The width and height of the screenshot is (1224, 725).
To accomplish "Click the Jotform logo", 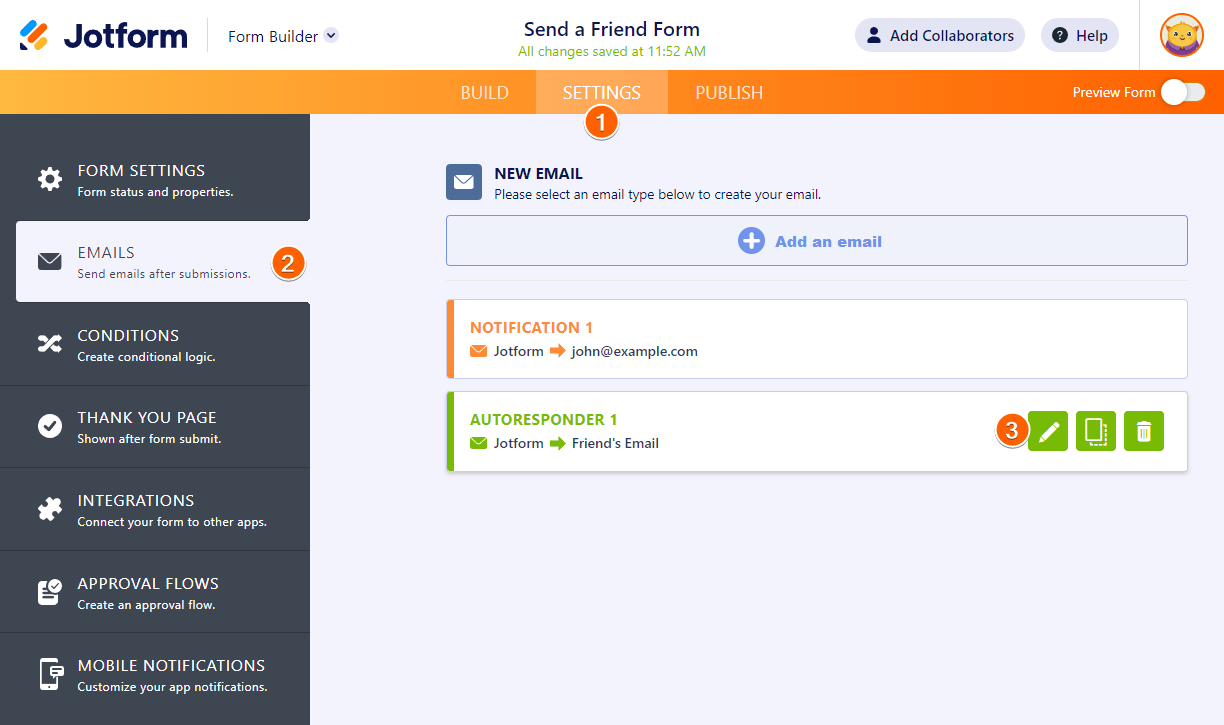I will tap(104, 36).
